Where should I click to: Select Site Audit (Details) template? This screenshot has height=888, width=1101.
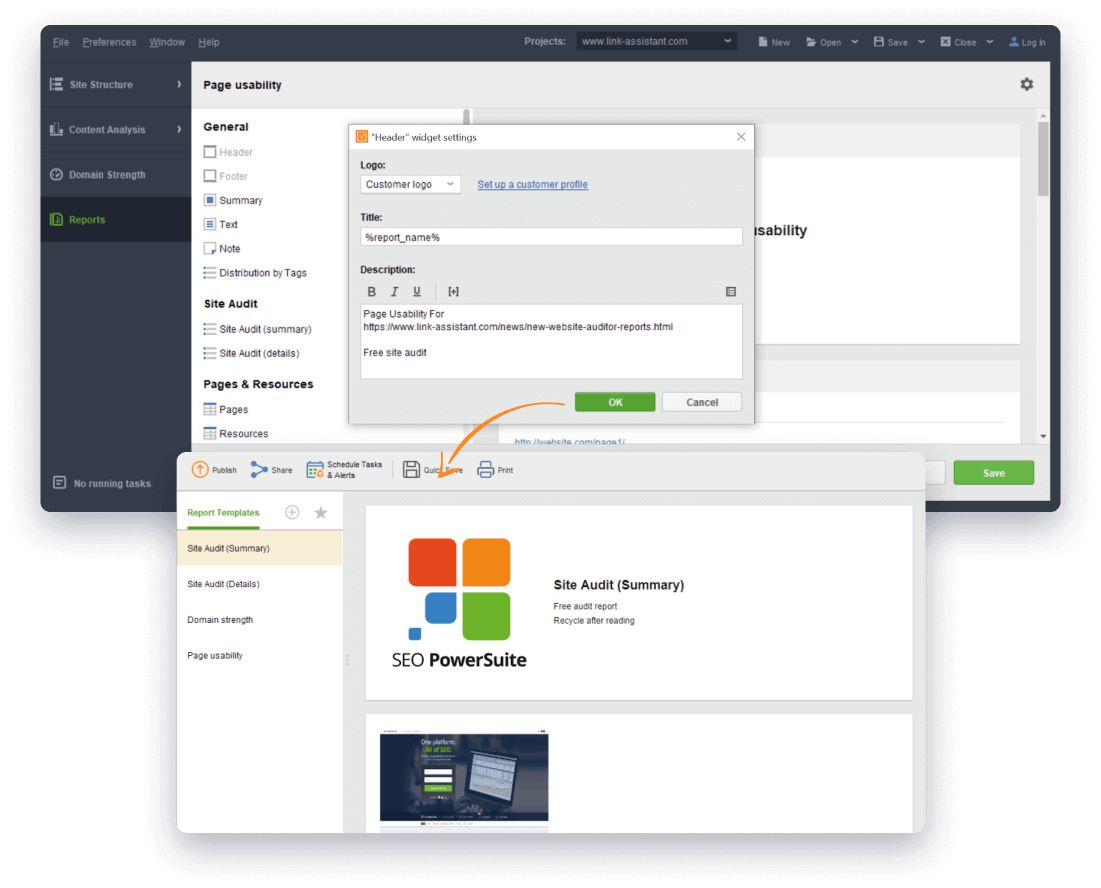point(260,584)
